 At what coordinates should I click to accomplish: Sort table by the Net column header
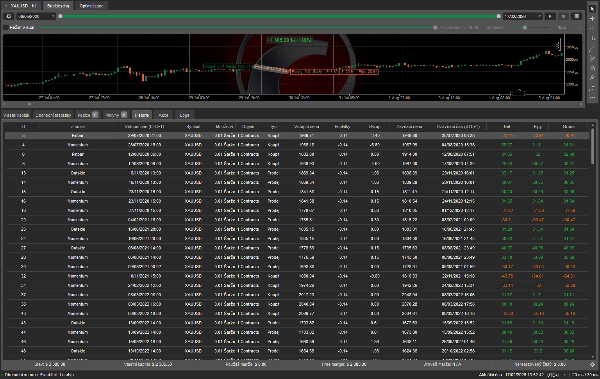(507, 126)
